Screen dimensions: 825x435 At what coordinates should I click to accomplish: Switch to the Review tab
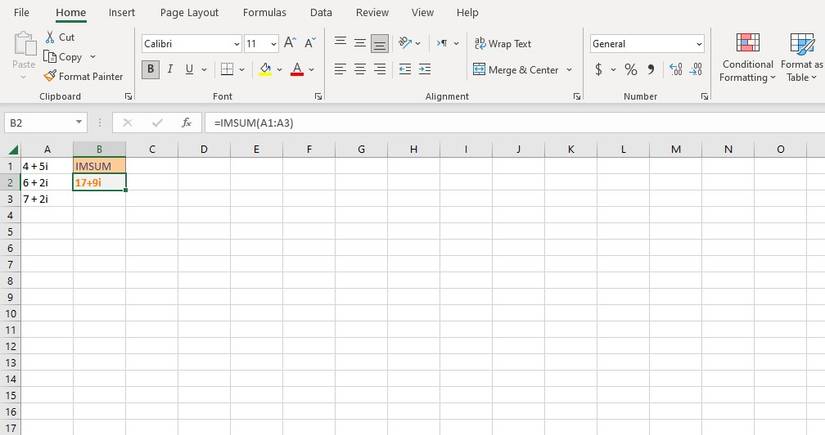click(x=372, y=13)
